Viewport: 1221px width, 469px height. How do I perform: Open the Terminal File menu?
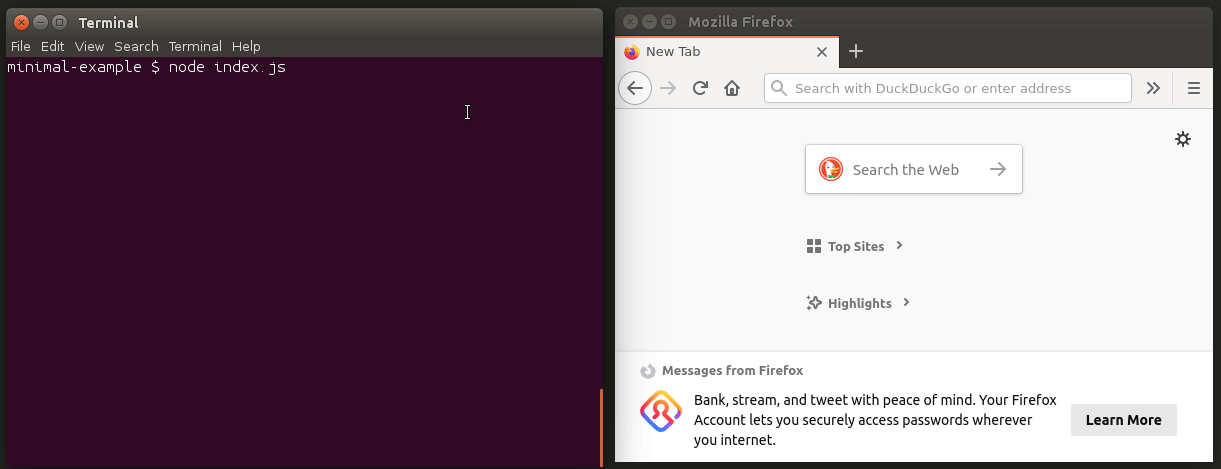[20, 46]
